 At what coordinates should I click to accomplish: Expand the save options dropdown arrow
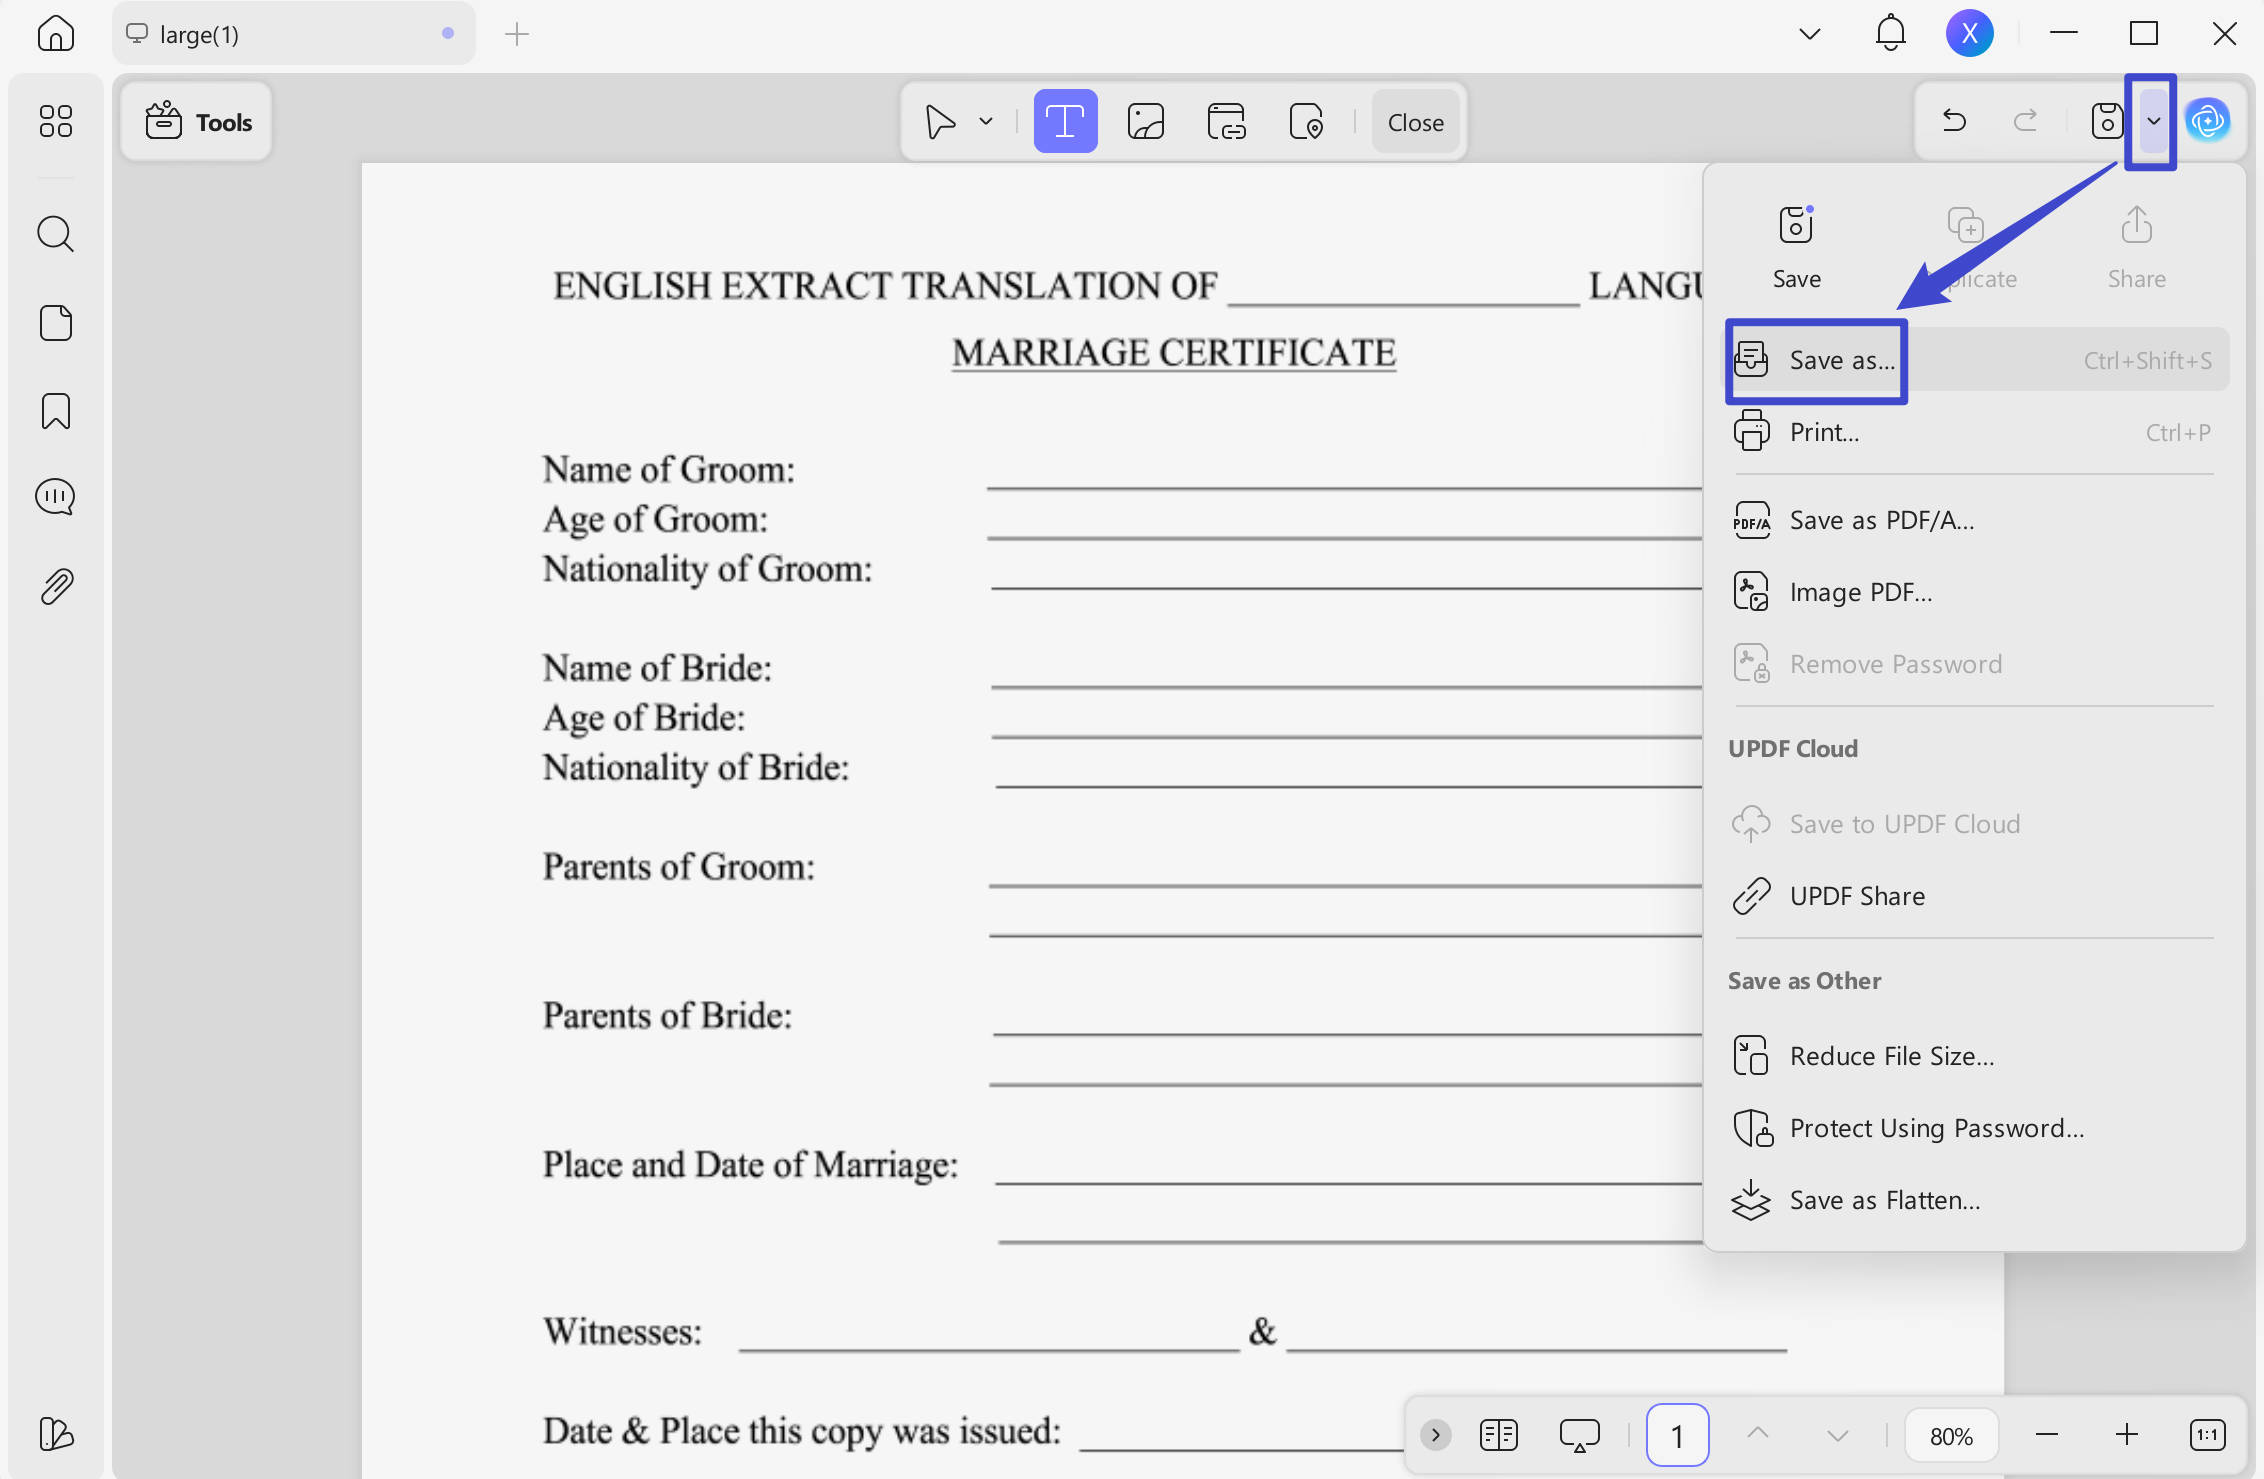click(2153, 121)
